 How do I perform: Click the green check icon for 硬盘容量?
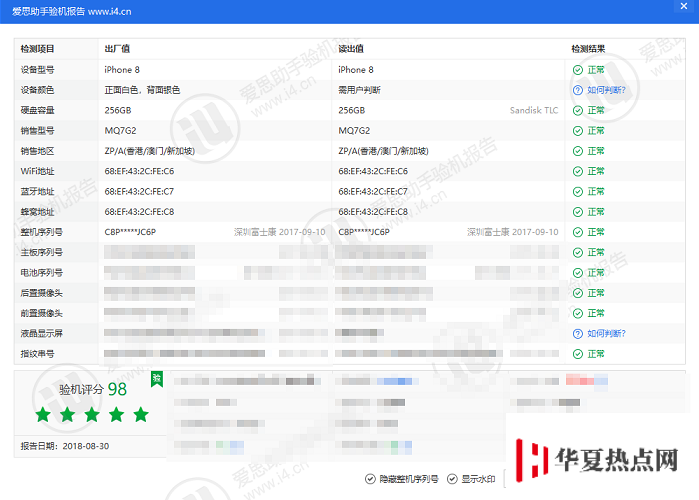pos(578,111)
